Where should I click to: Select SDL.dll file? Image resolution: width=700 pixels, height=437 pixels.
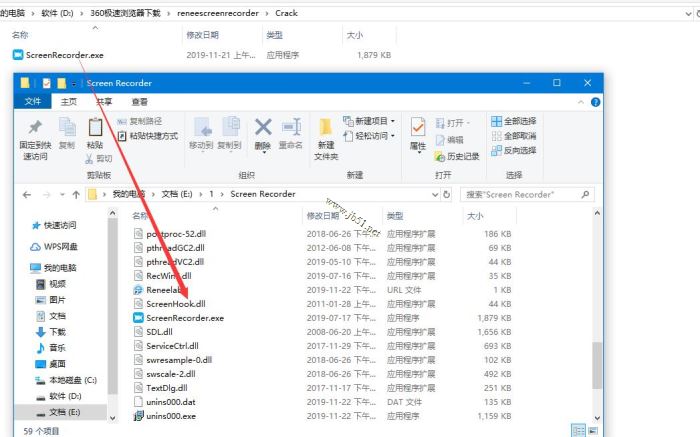click(153, 332)
